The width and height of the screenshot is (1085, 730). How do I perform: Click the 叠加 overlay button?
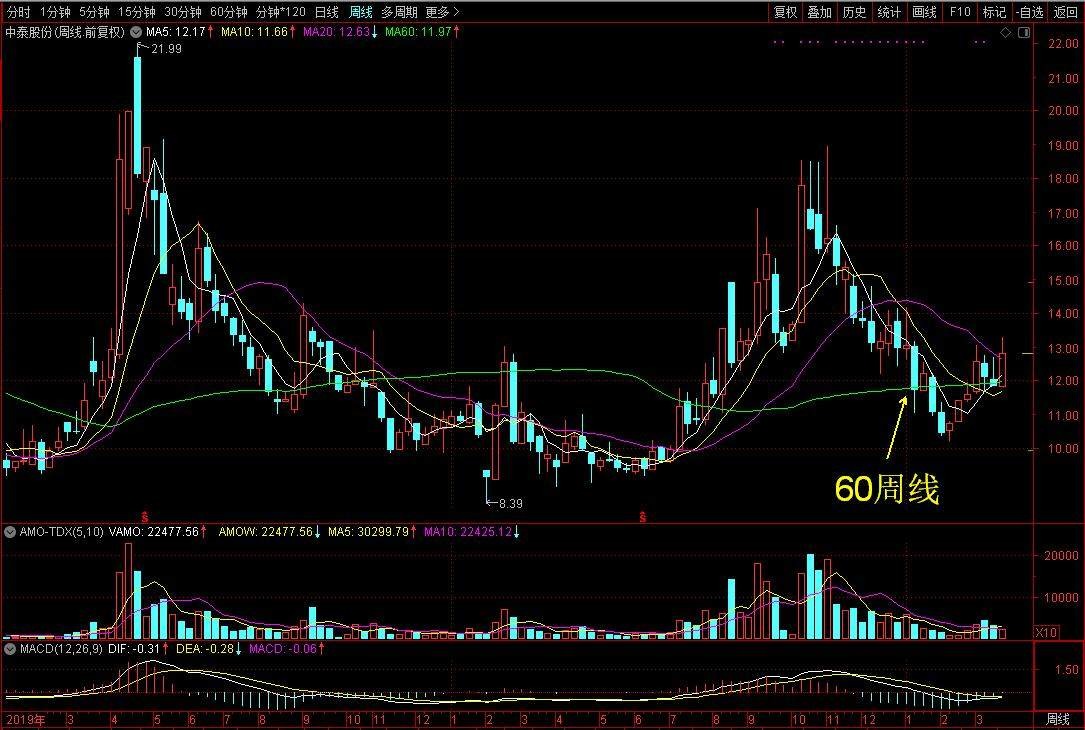(x=819, y=12)
